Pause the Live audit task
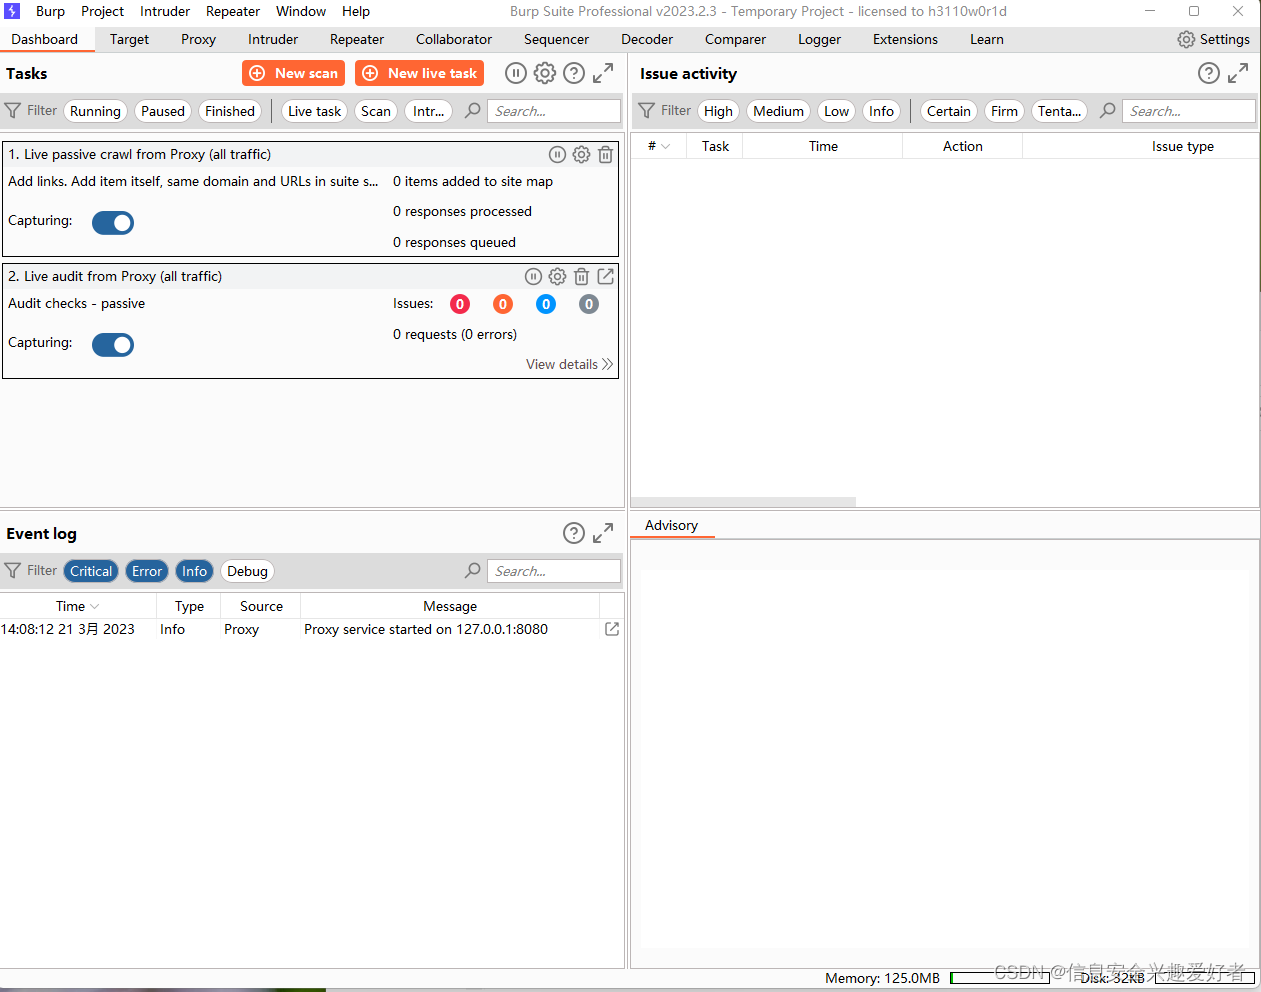Screen dimensions: 1261x992 pos(533,276)
